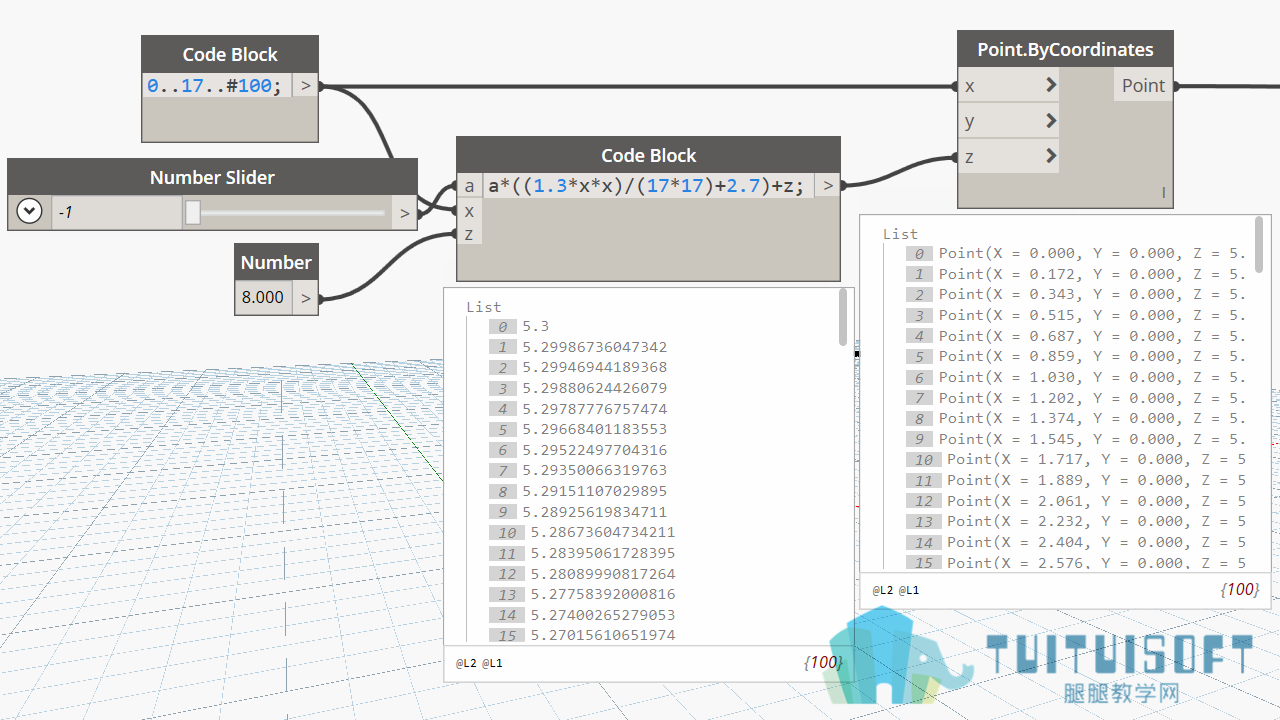Edit the 0..17..#100 code text
This screenshot has width=1280, height=720.
point(214,86)
